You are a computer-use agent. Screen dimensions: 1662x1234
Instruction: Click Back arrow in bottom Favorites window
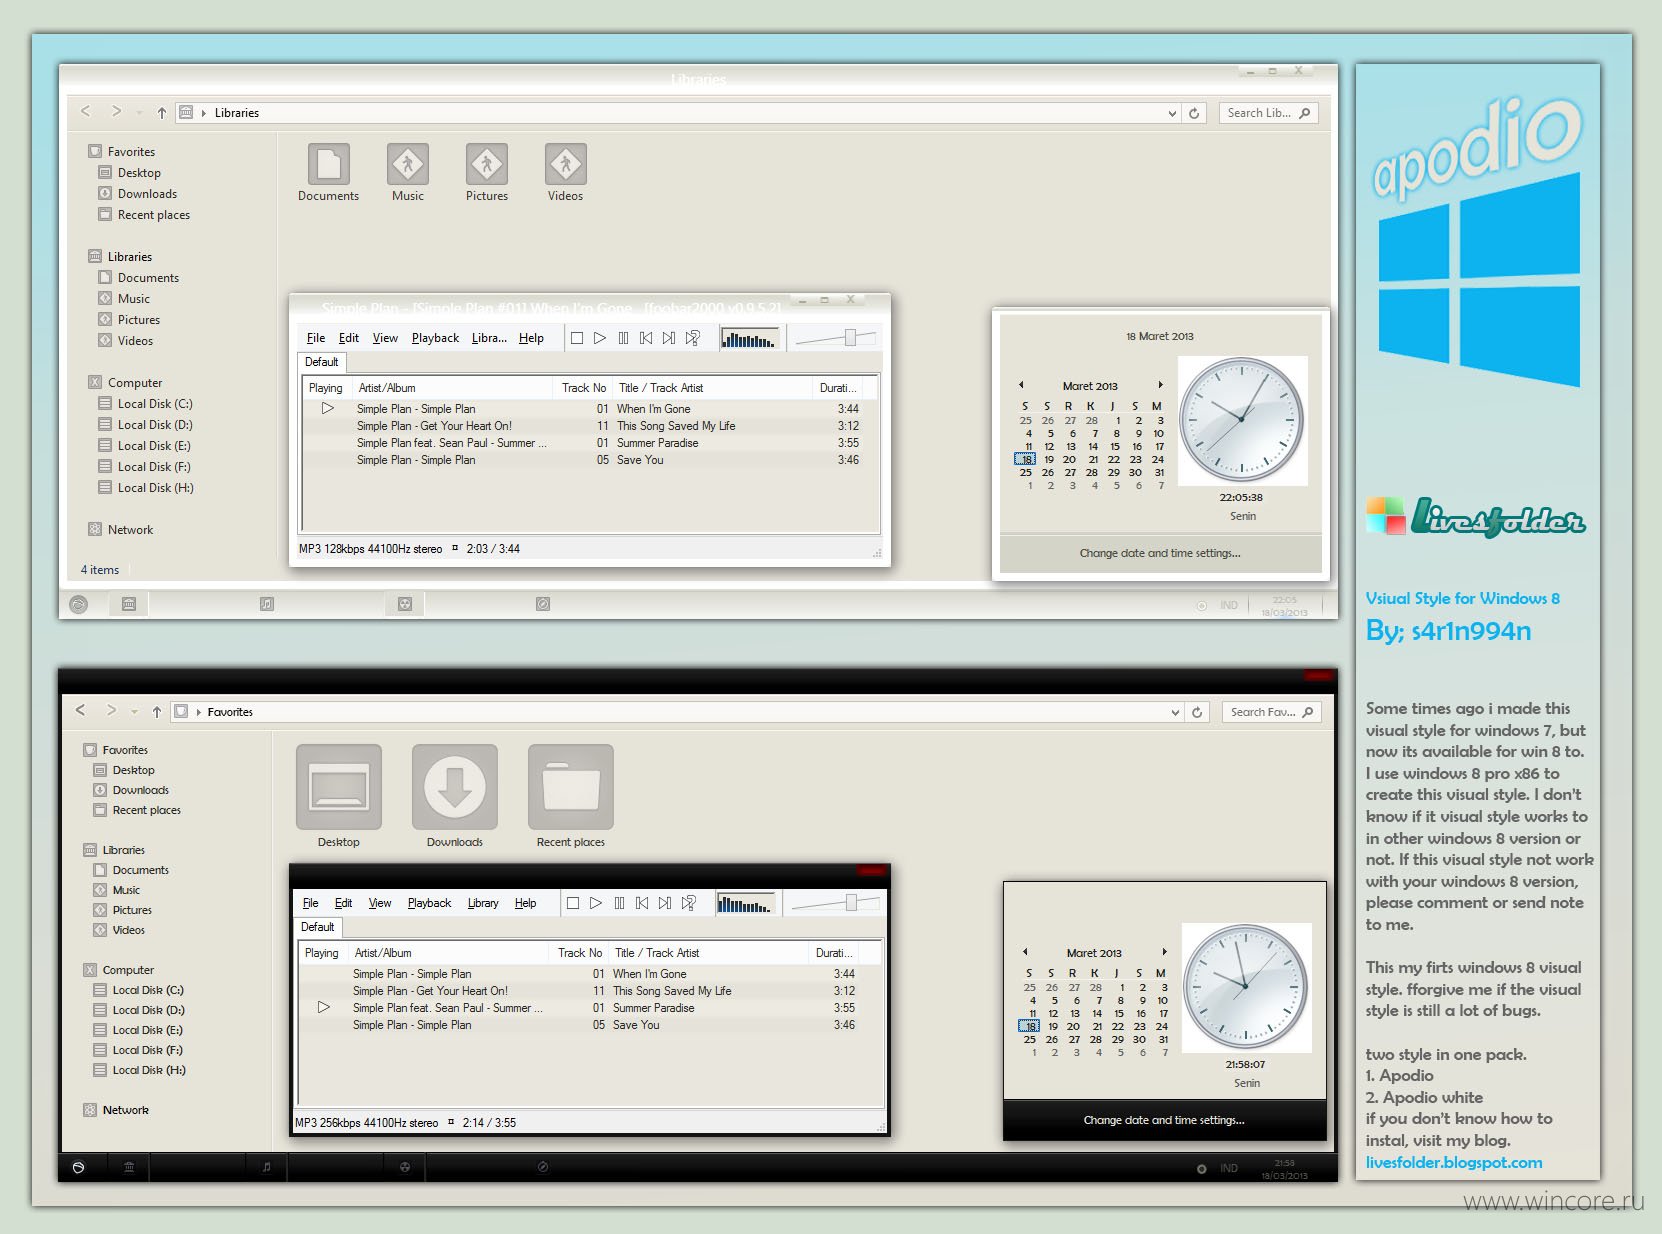coord(81,710)
